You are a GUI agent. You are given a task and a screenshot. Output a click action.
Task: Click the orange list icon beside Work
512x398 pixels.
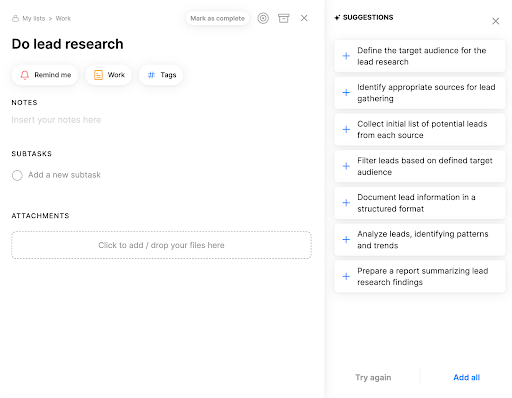[98, 75]
